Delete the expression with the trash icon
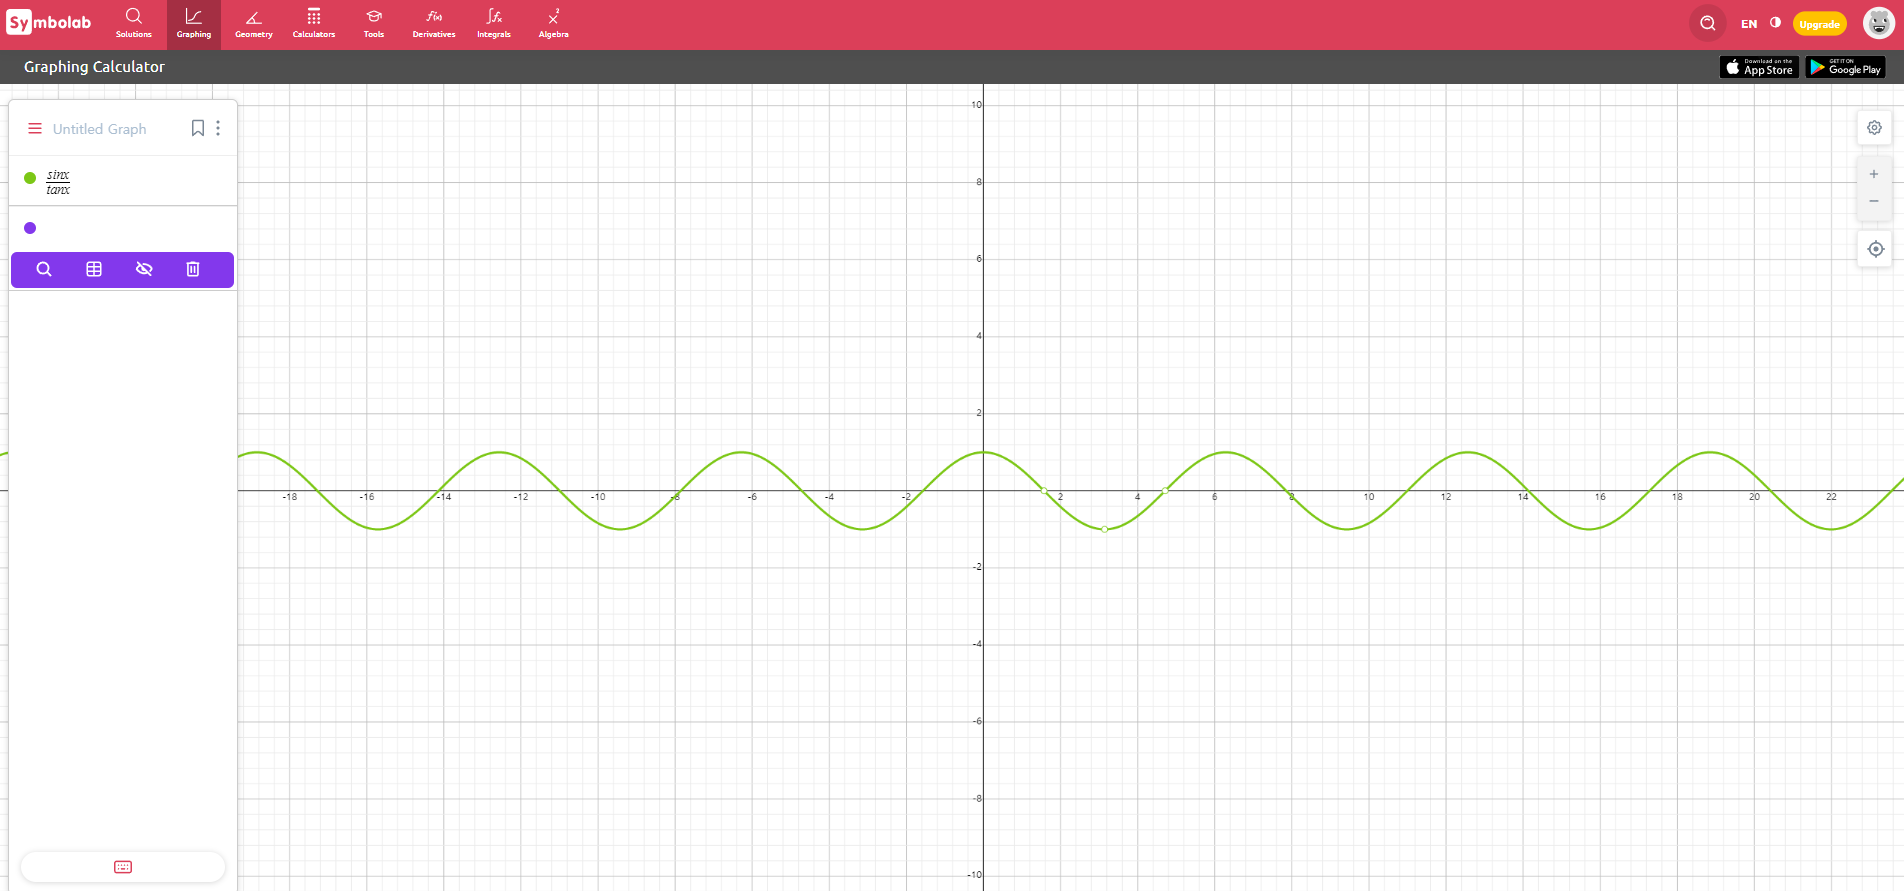 point(193,269)
